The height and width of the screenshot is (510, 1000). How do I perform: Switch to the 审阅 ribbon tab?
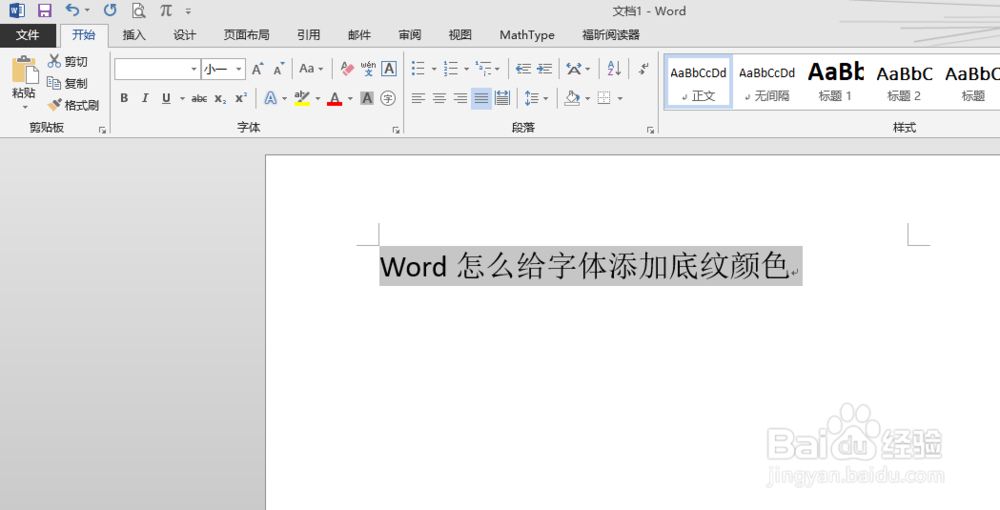(x=409, y=35)
